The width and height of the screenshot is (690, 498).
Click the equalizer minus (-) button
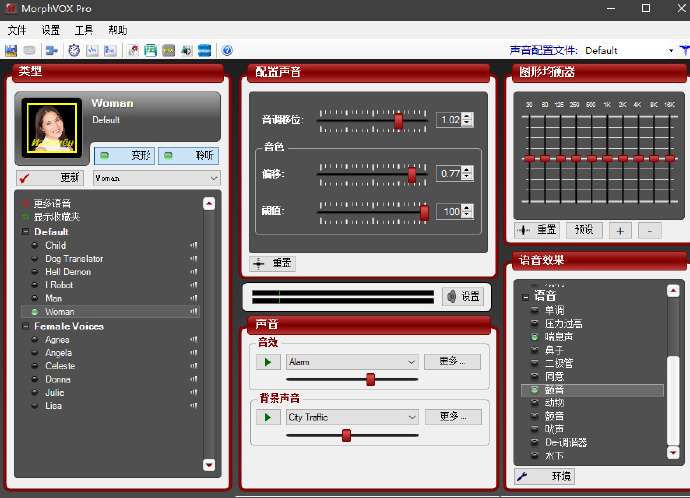click(650, 231)
